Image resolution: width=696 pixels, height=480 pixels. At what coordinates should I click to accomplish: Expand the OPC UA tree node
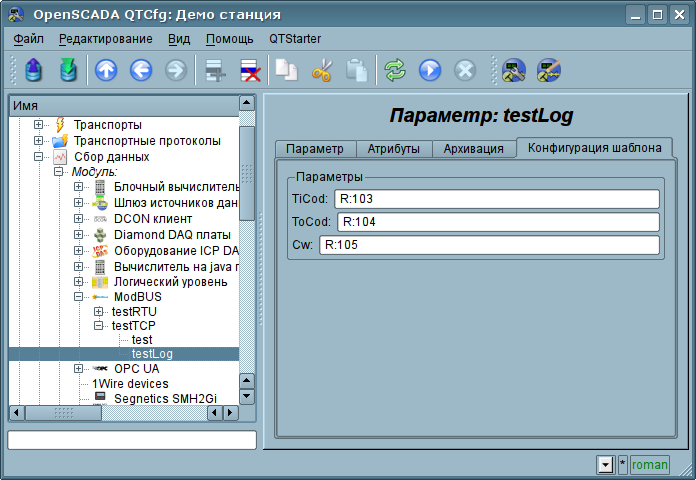[x=79, y=368]
